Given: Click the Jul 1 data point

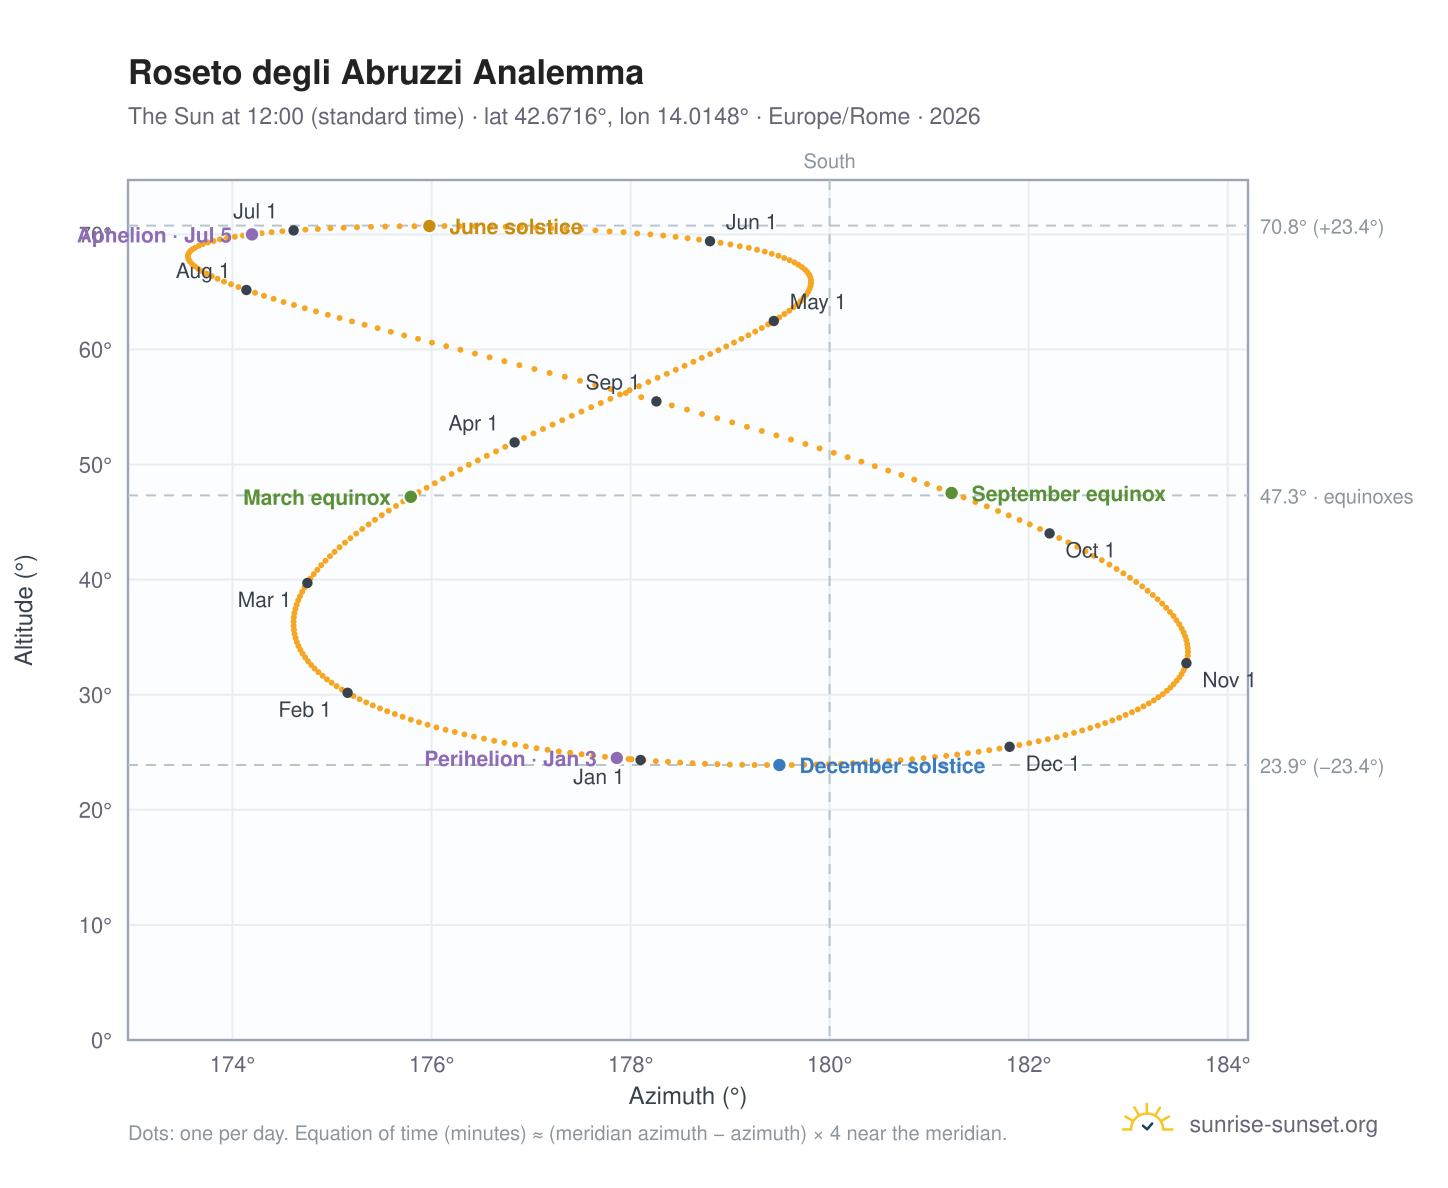Looking at the screenshot, I should [293, 230].
